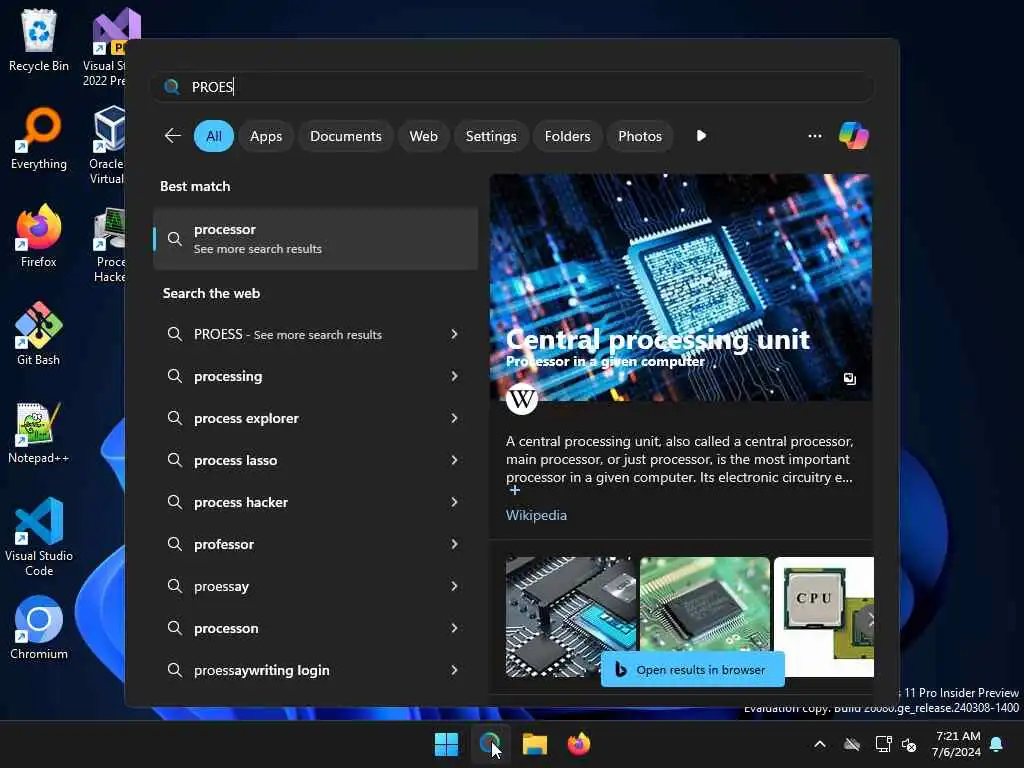The width and height of the screenshot is (1024, 768).
Task: Select the 'process lasso' suggestion text
Action: tap(236, 460)
